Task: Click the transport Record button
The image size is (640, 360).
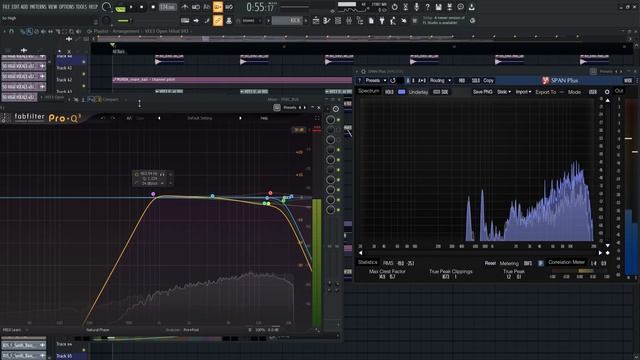Action: click(x=153, y=7)
